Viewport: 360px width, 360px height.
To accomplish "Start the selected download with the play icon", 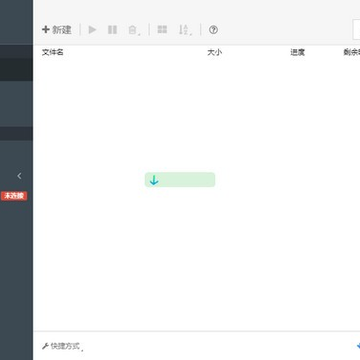I will pos(92,30).
